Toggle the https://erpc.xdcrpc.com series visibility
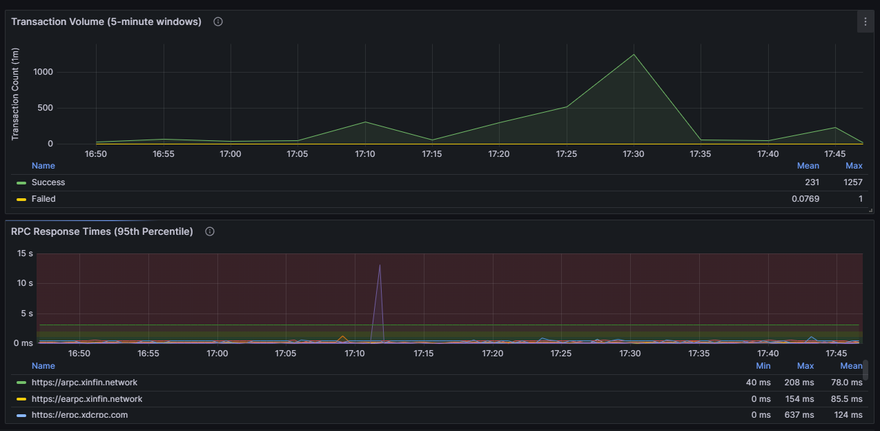Image resolution: width=880 pixels, height=431 pixels. [x=79, y=415]
